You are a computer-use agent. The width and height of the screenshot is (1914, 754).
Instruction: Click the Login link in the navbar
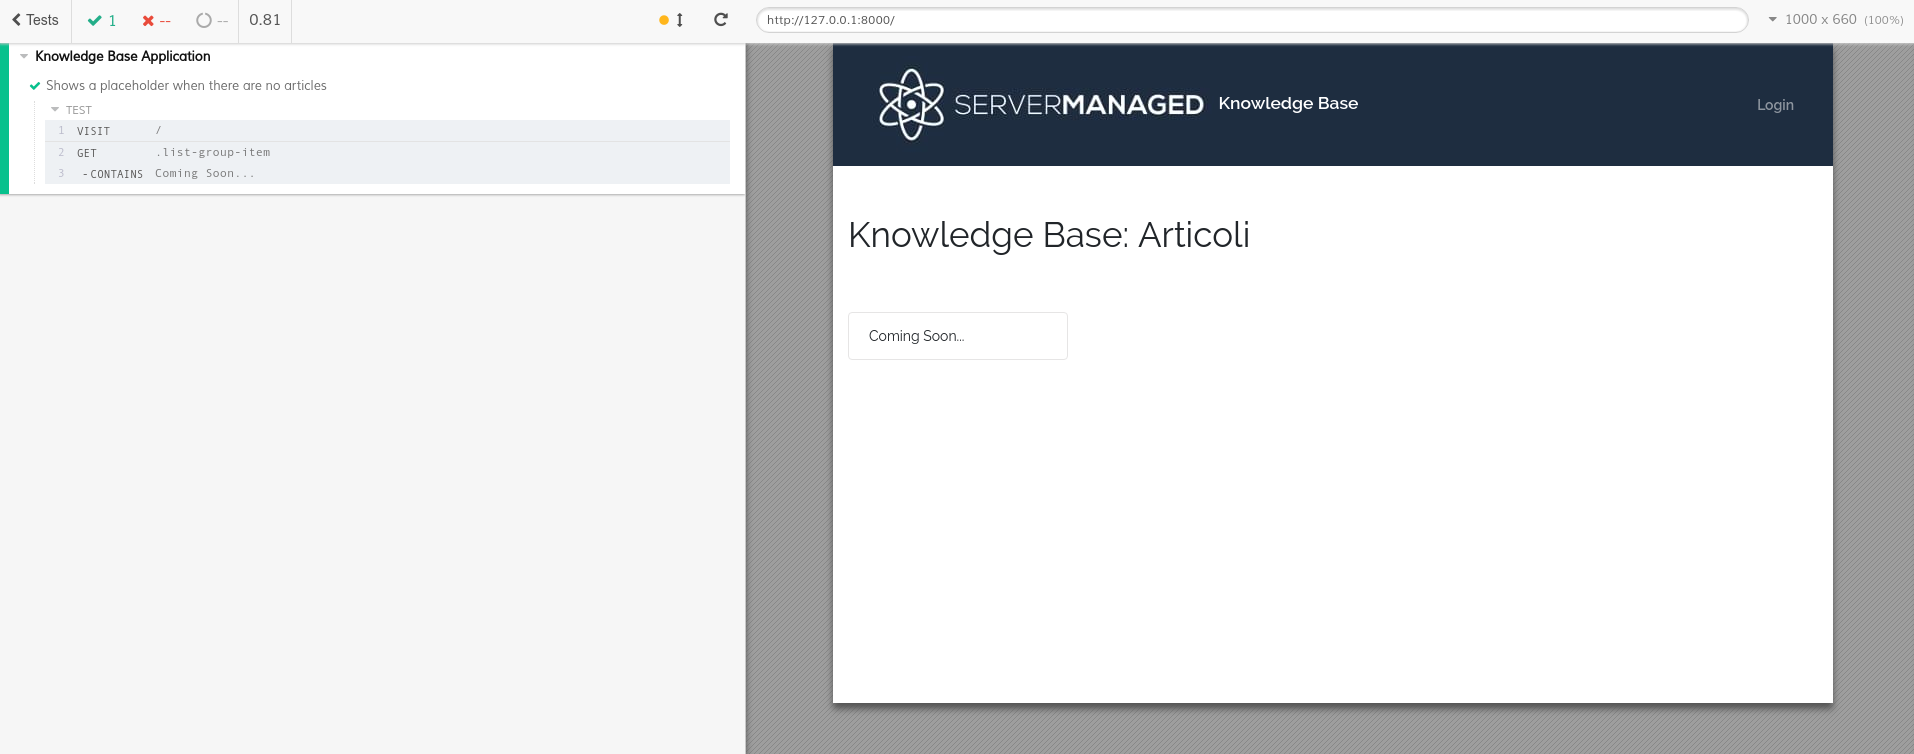(x=1775, y=104)
